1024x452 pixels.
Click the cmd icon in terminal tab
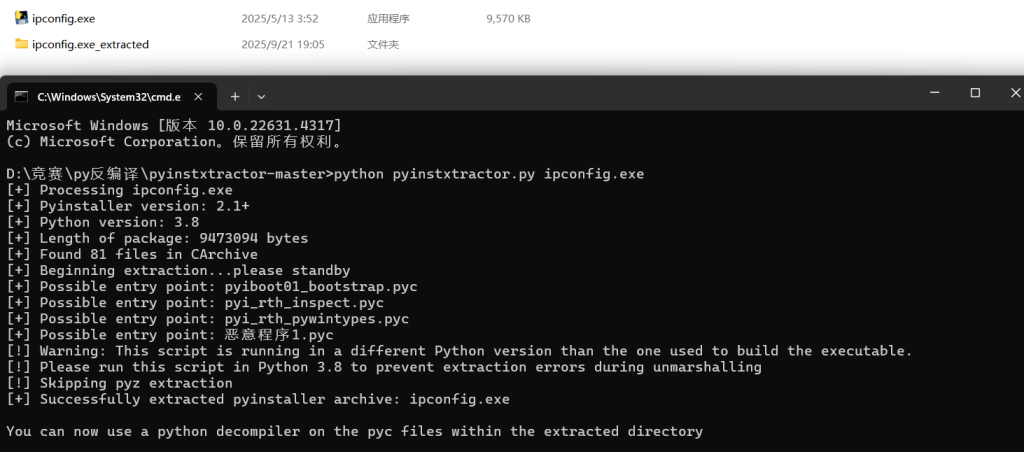(21, 97)
